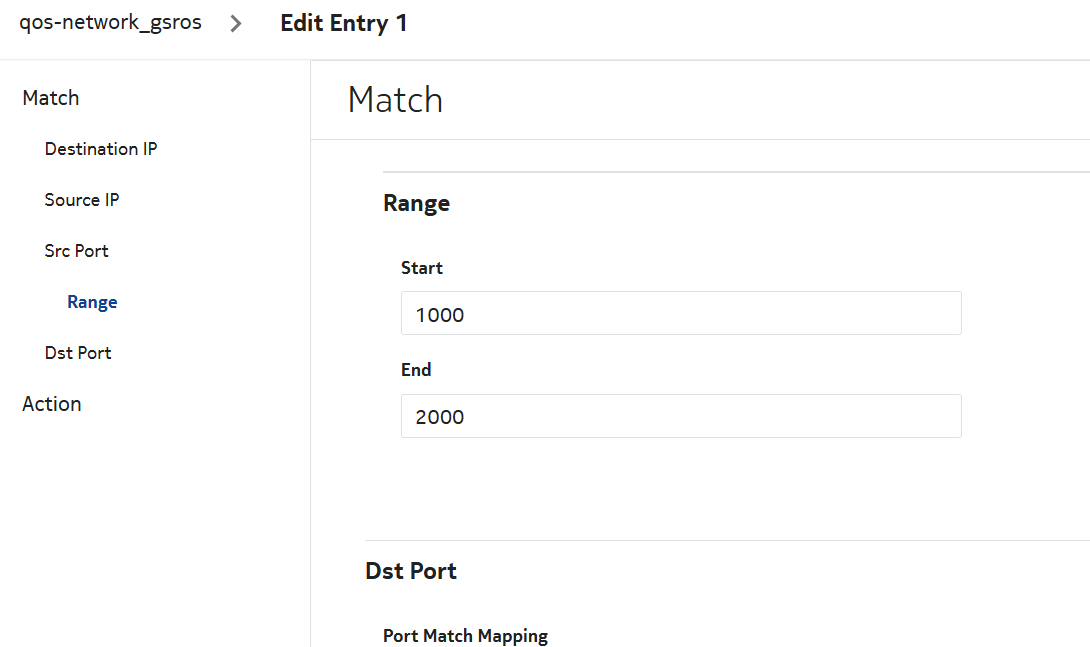
Task: Click the Start field label
Action: click(x=422, y=268)
